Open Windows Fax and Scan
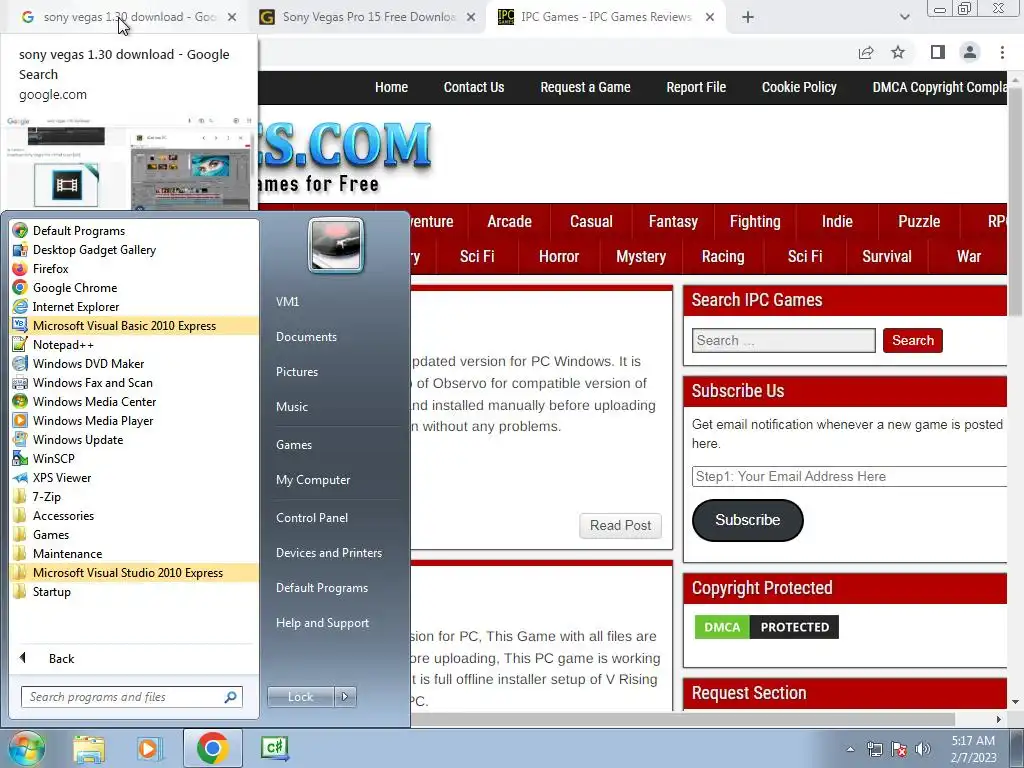The image size is (1024, 768). pyautogui.click(x=134, y=382)
